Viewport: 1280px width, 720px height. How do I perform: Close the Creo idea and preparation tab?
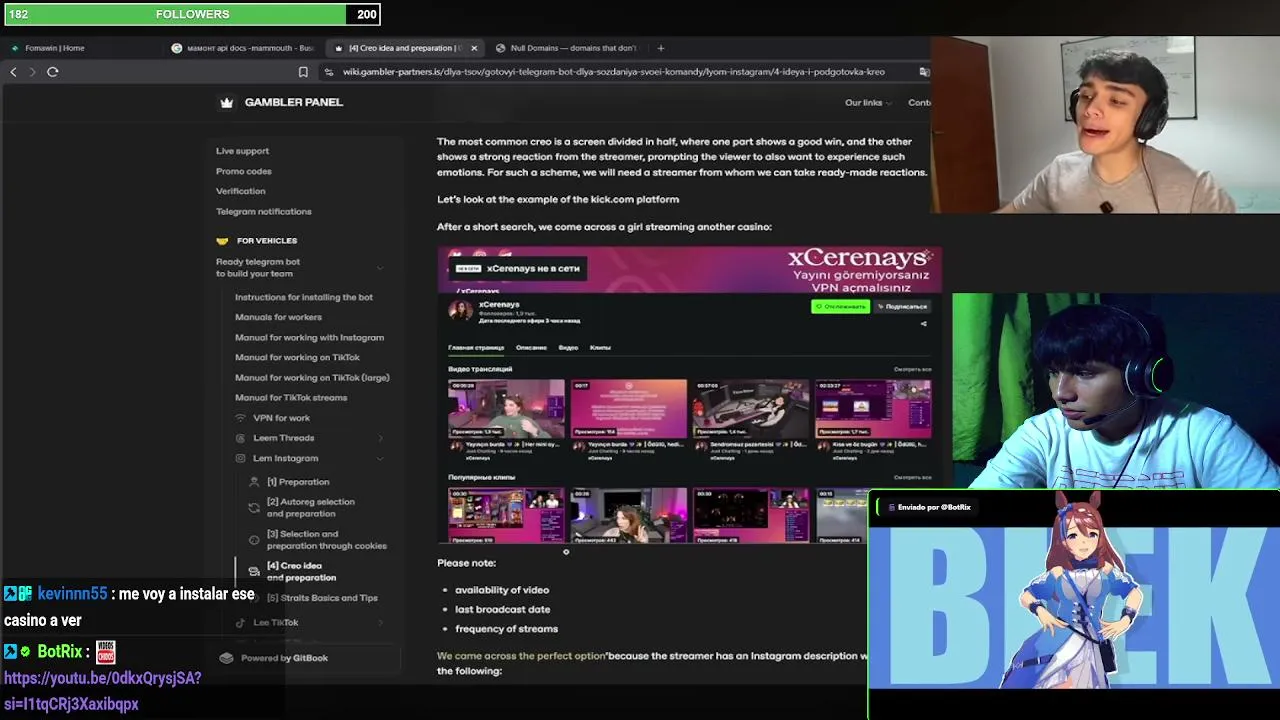tap(474, 48)
